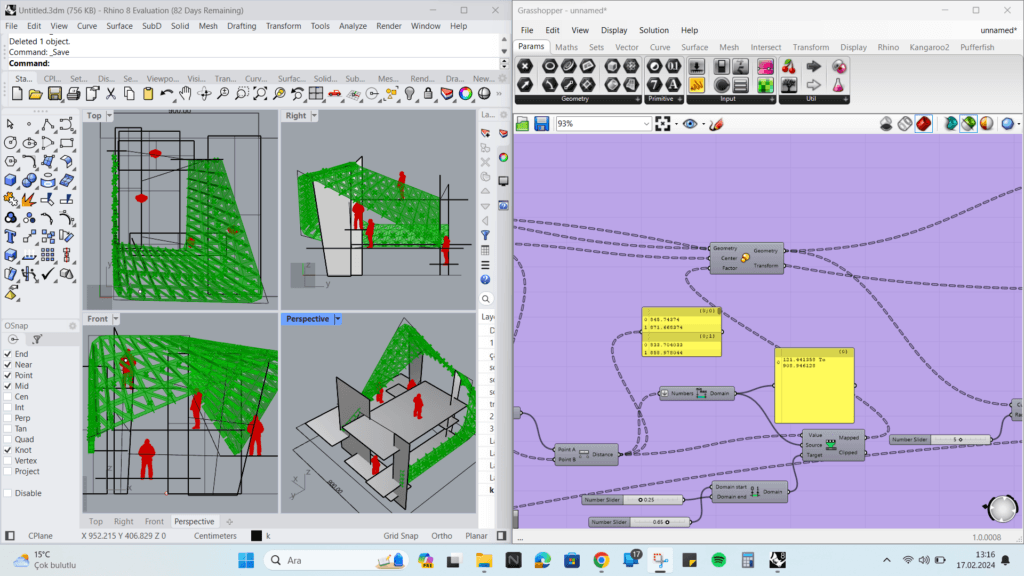
Task: Expand the Util panel plus button
Action: (846, 99)
